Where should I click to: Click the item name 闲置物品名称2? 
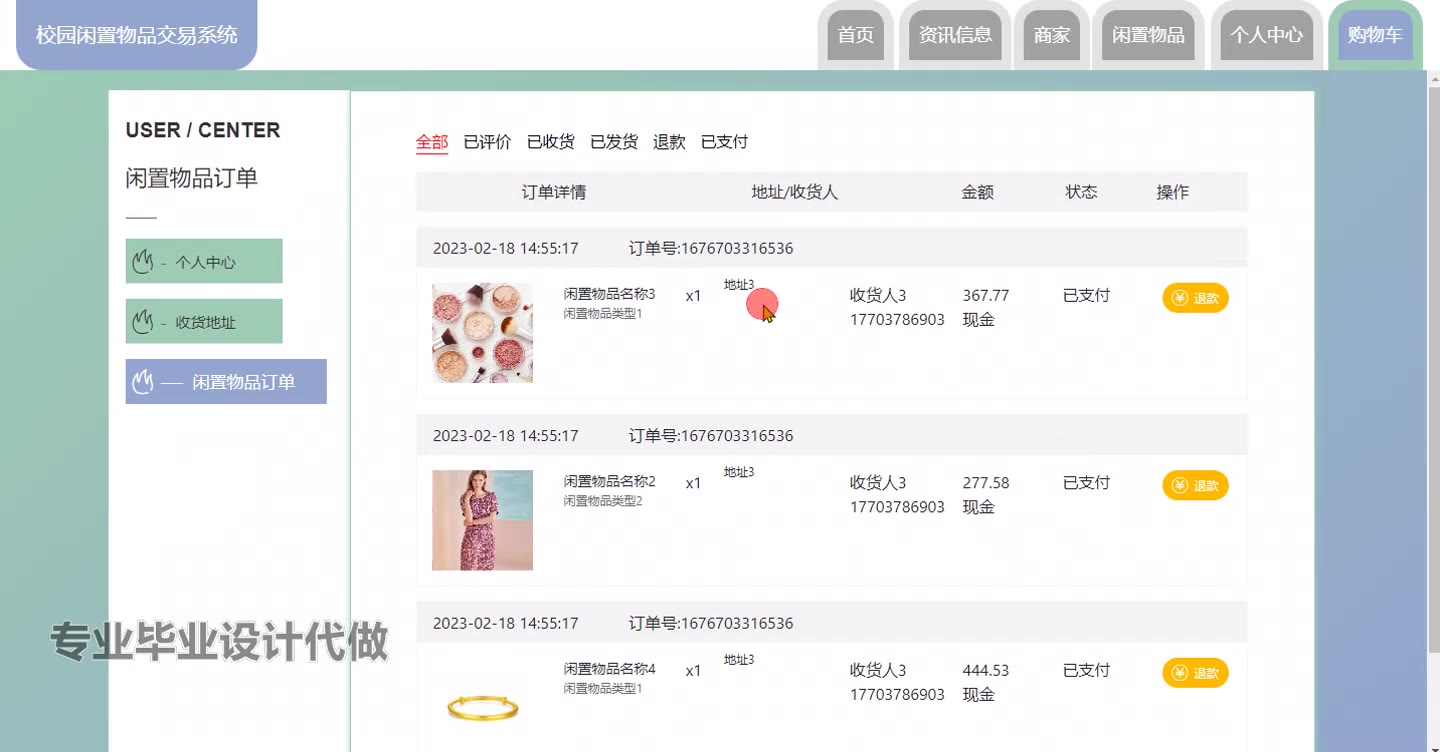(609, 481)
